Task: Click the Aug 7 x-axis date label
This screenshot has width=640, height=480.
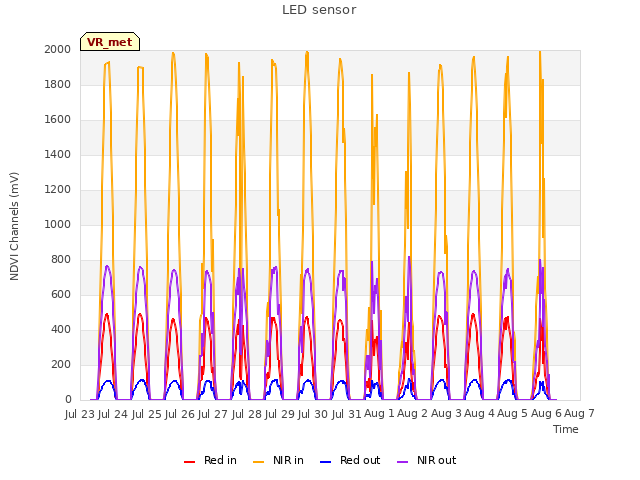Action: click(x=579, y=413)
